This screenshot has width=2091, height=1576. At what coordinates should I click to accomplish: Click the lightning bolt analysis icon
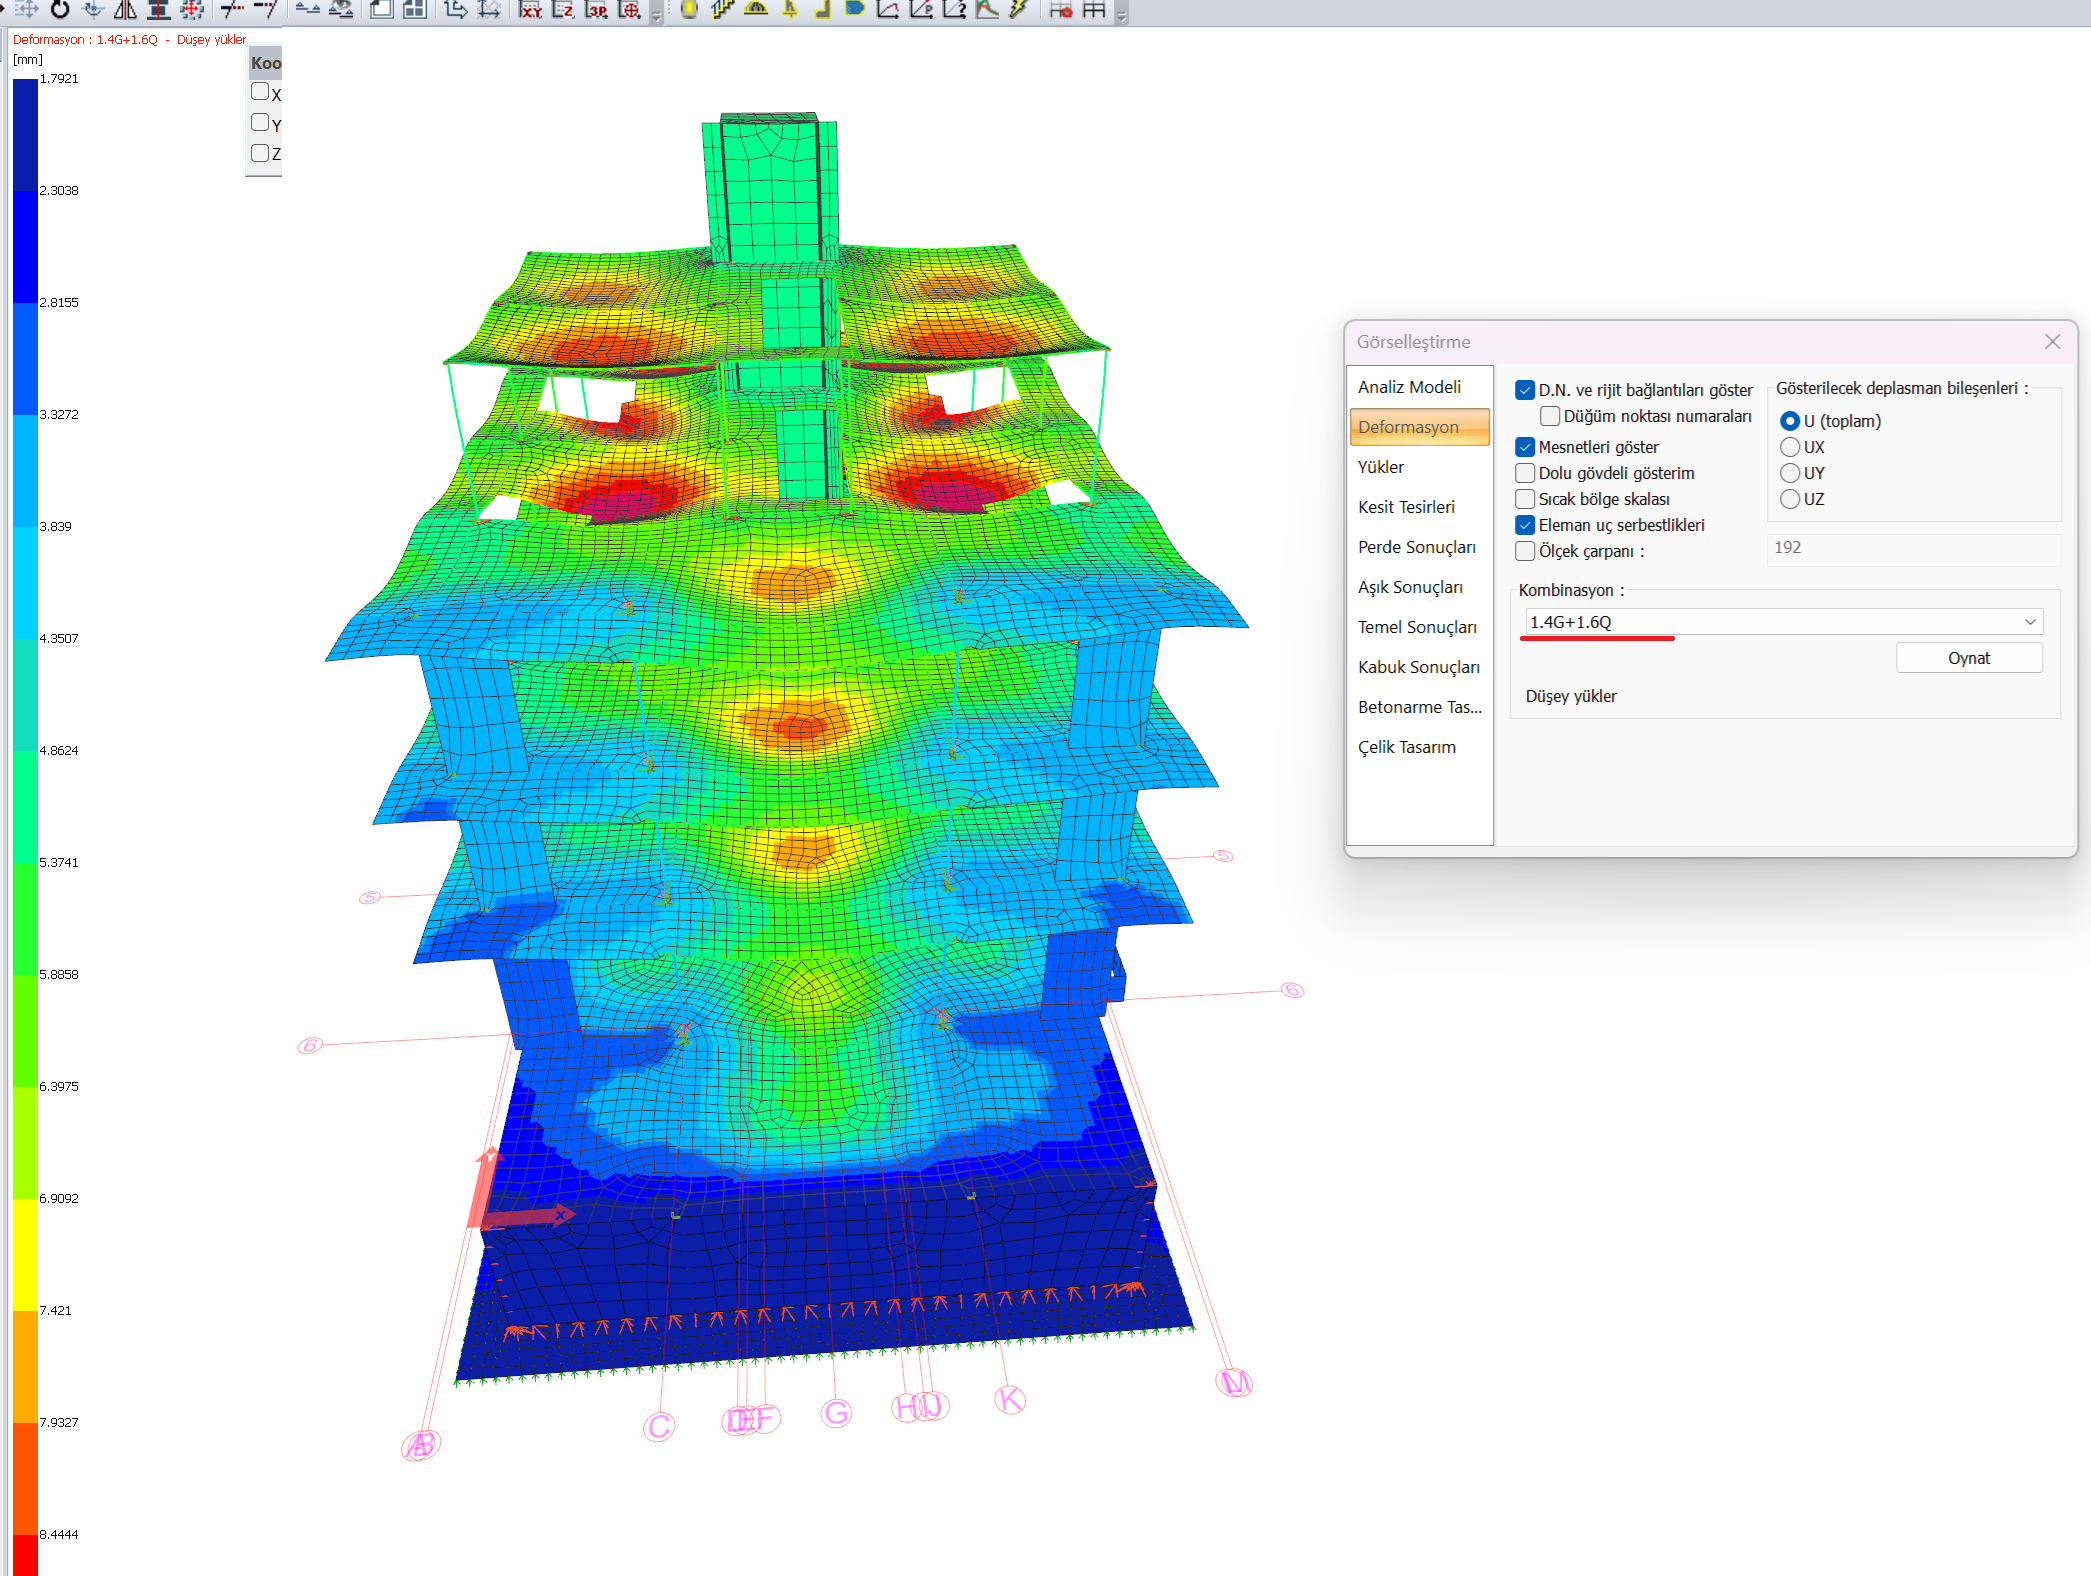1019,10
